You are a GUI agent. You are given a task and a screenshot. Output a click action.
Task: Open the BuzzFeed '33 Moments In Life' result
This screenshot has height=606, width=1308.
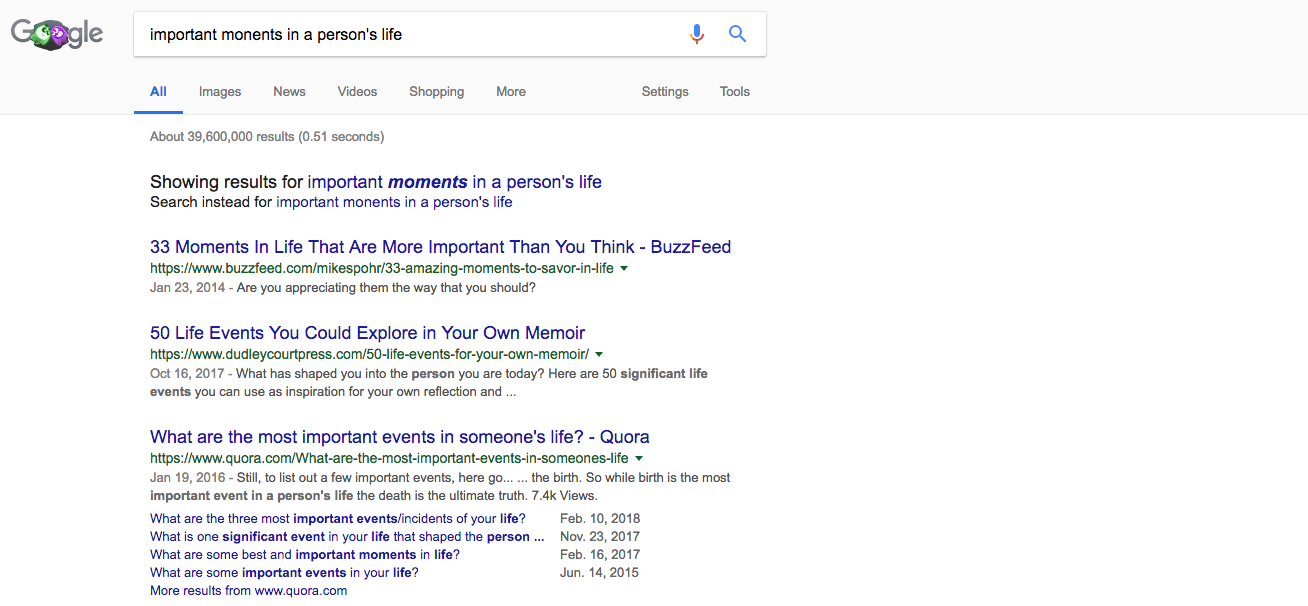[x=440, y=247]
